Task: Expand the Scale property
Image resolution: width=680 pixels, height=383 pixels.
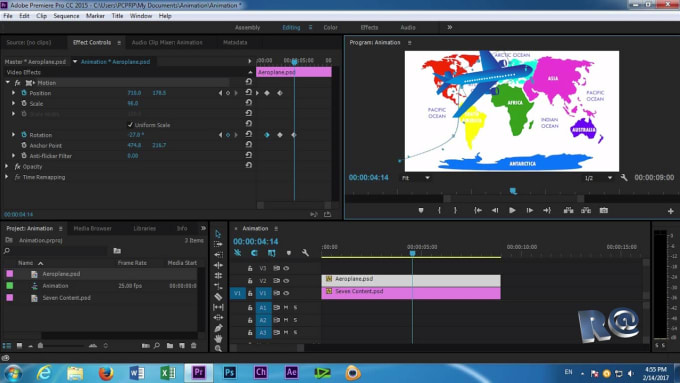Action: 13,103
